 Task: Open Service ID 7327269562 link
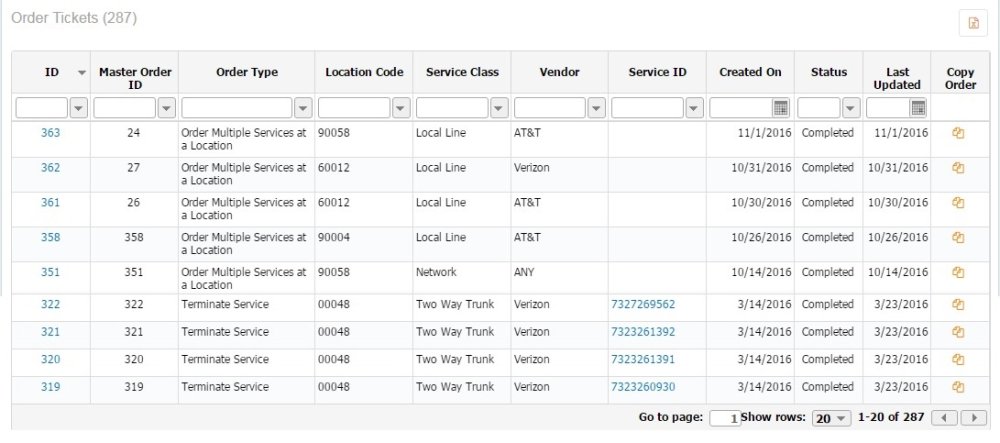click(642, 305)
